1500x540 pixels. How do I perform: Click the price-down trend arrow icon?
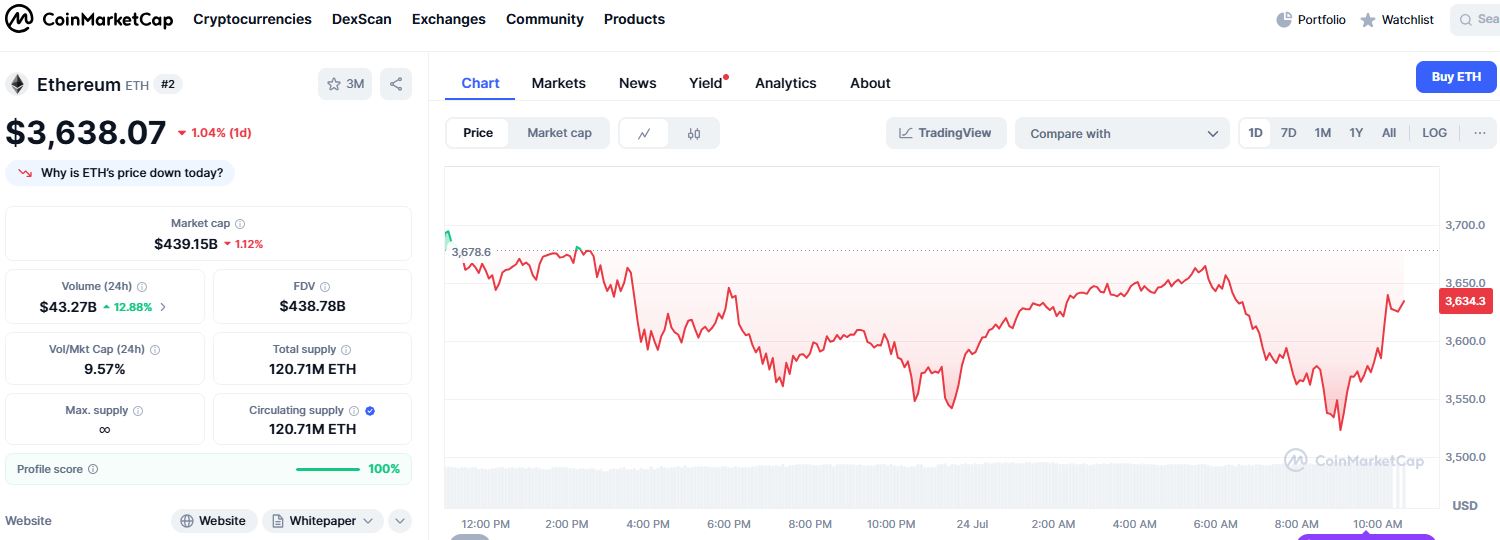click(x=25, y=173)
